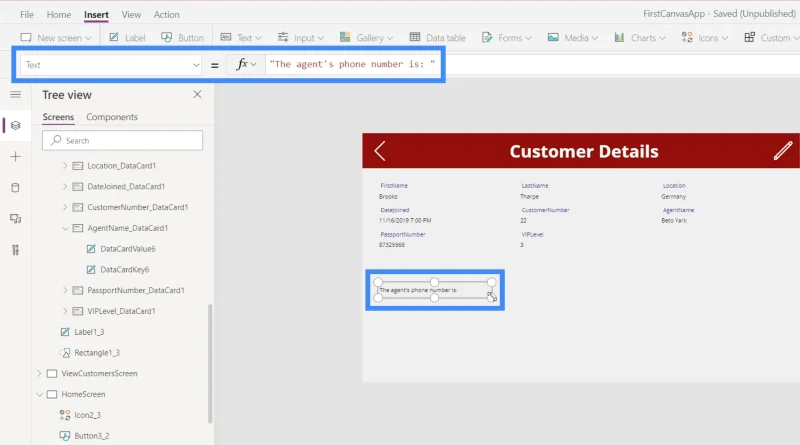The height and width of the screenshot is (445, 800).
Task: Click the back arrow on Customer Details
Action: click(x=380, y=151)
